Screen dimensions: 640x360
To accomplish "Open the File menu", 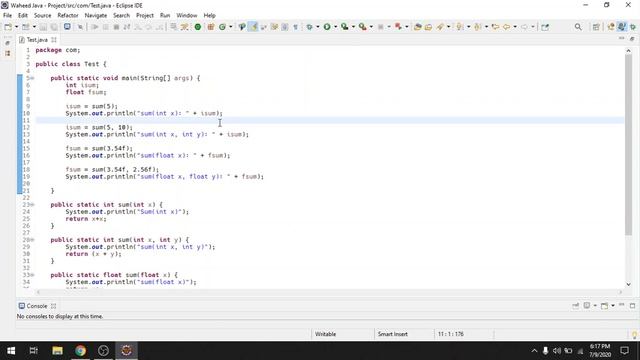I will point(7,16).
